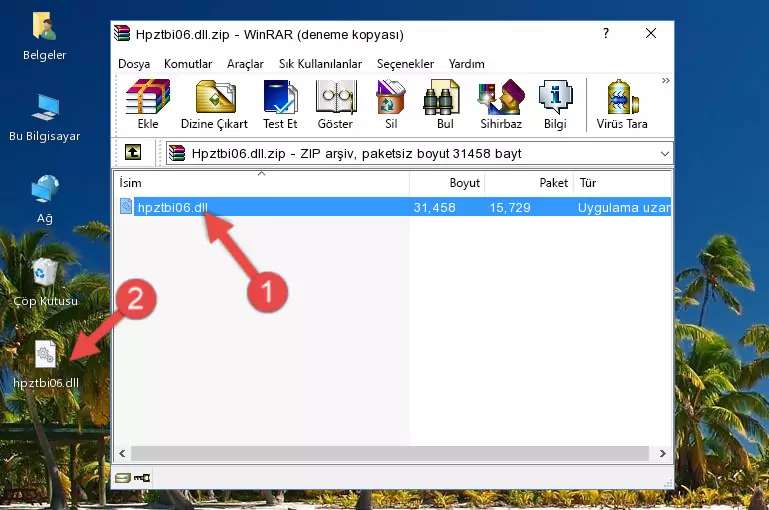This screenshot has height=510, width=769.
Task: Close the WinRAR window
Action: pos(651,33)
